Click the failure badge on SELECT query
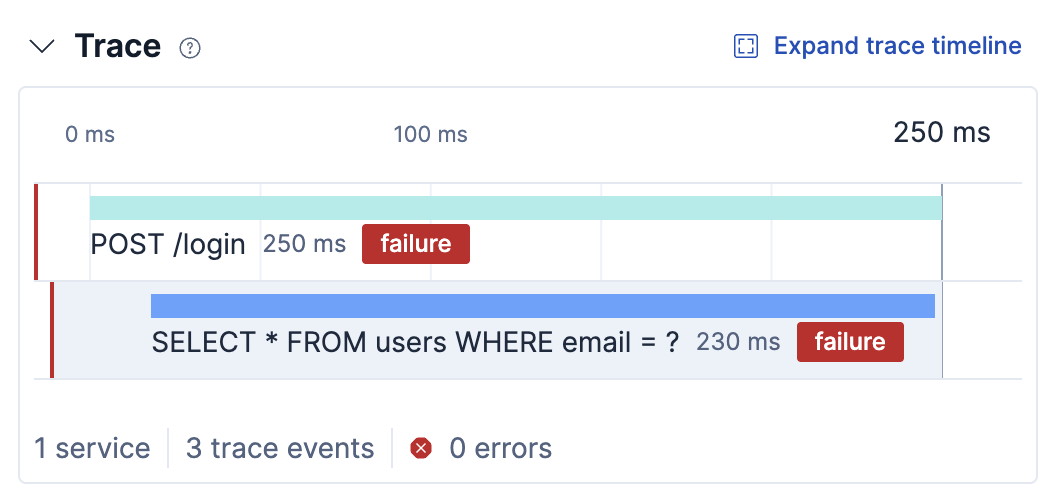The width and height of the screenshot is (1052, 498). 850,342
